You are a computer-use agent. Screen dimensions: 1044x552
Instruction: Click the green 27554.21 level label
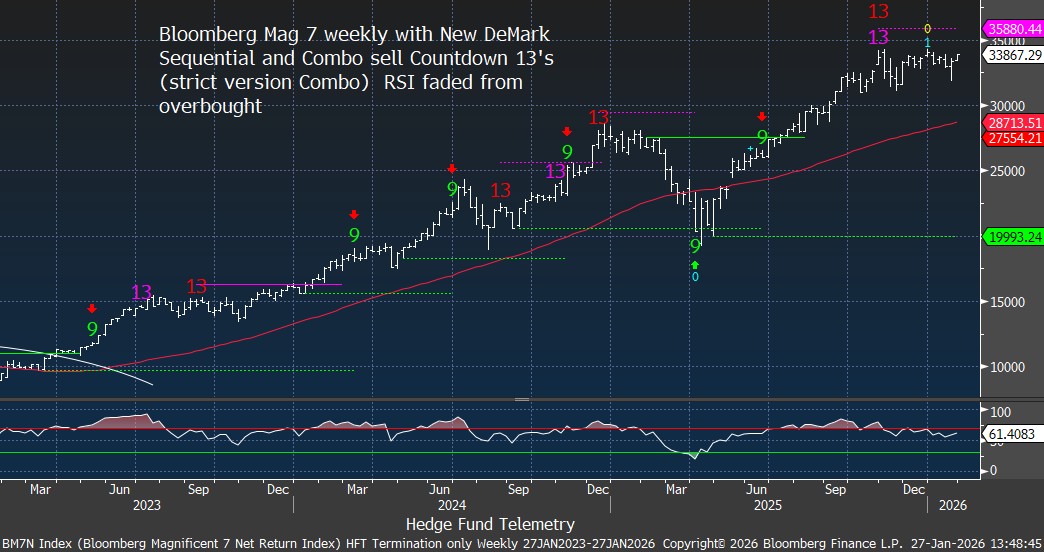[1013, 138]
